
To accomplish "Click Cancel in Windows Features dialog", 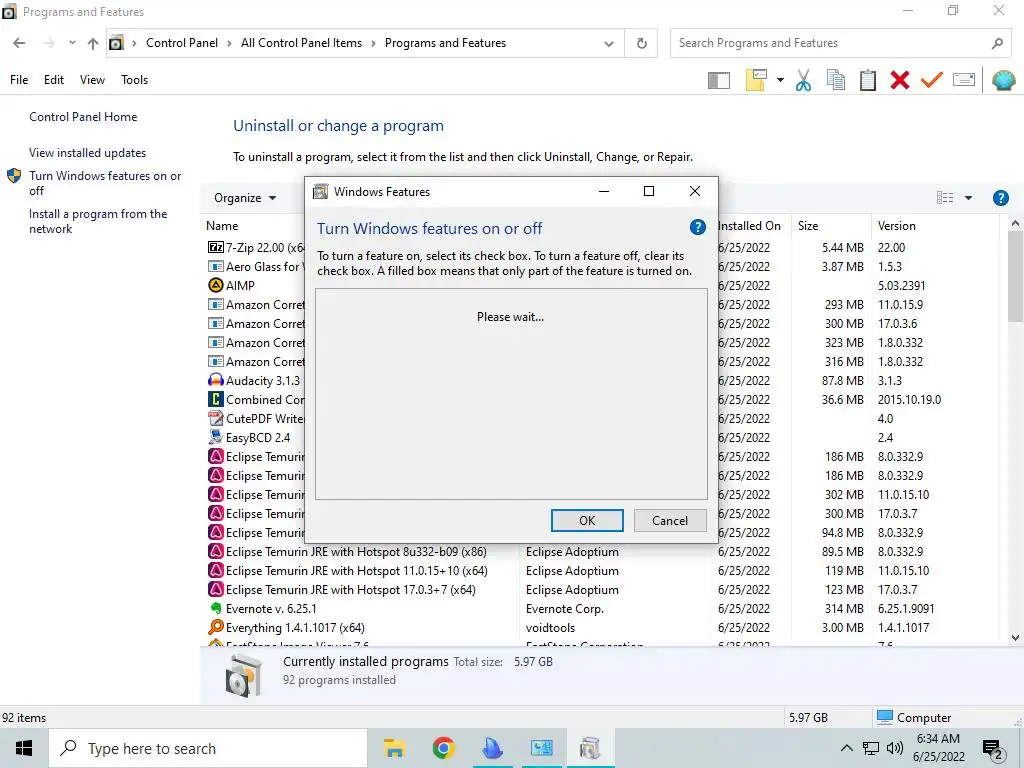I will tap(669, 520).
